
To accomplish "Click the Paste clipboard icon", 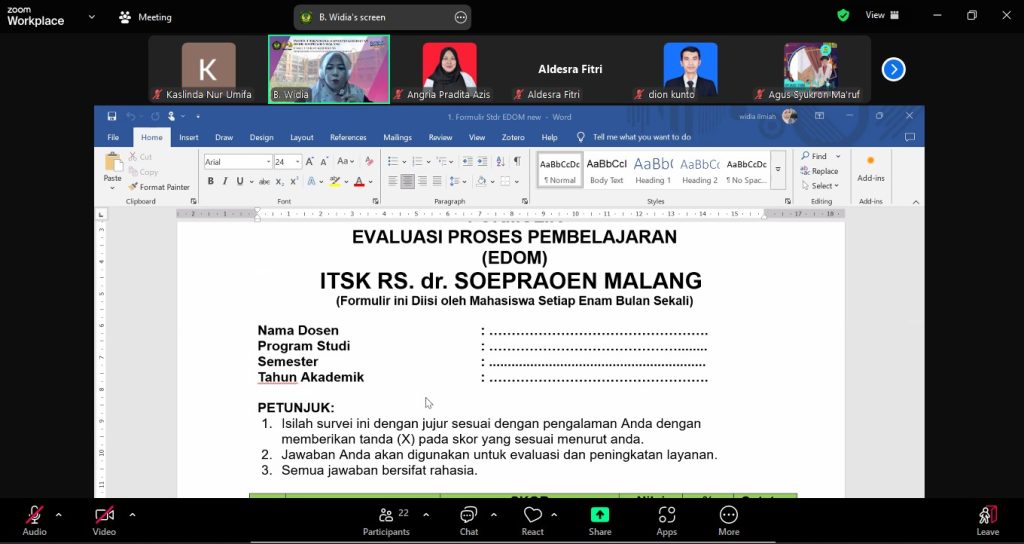I will pyautogui.click(x=112, y=162).
